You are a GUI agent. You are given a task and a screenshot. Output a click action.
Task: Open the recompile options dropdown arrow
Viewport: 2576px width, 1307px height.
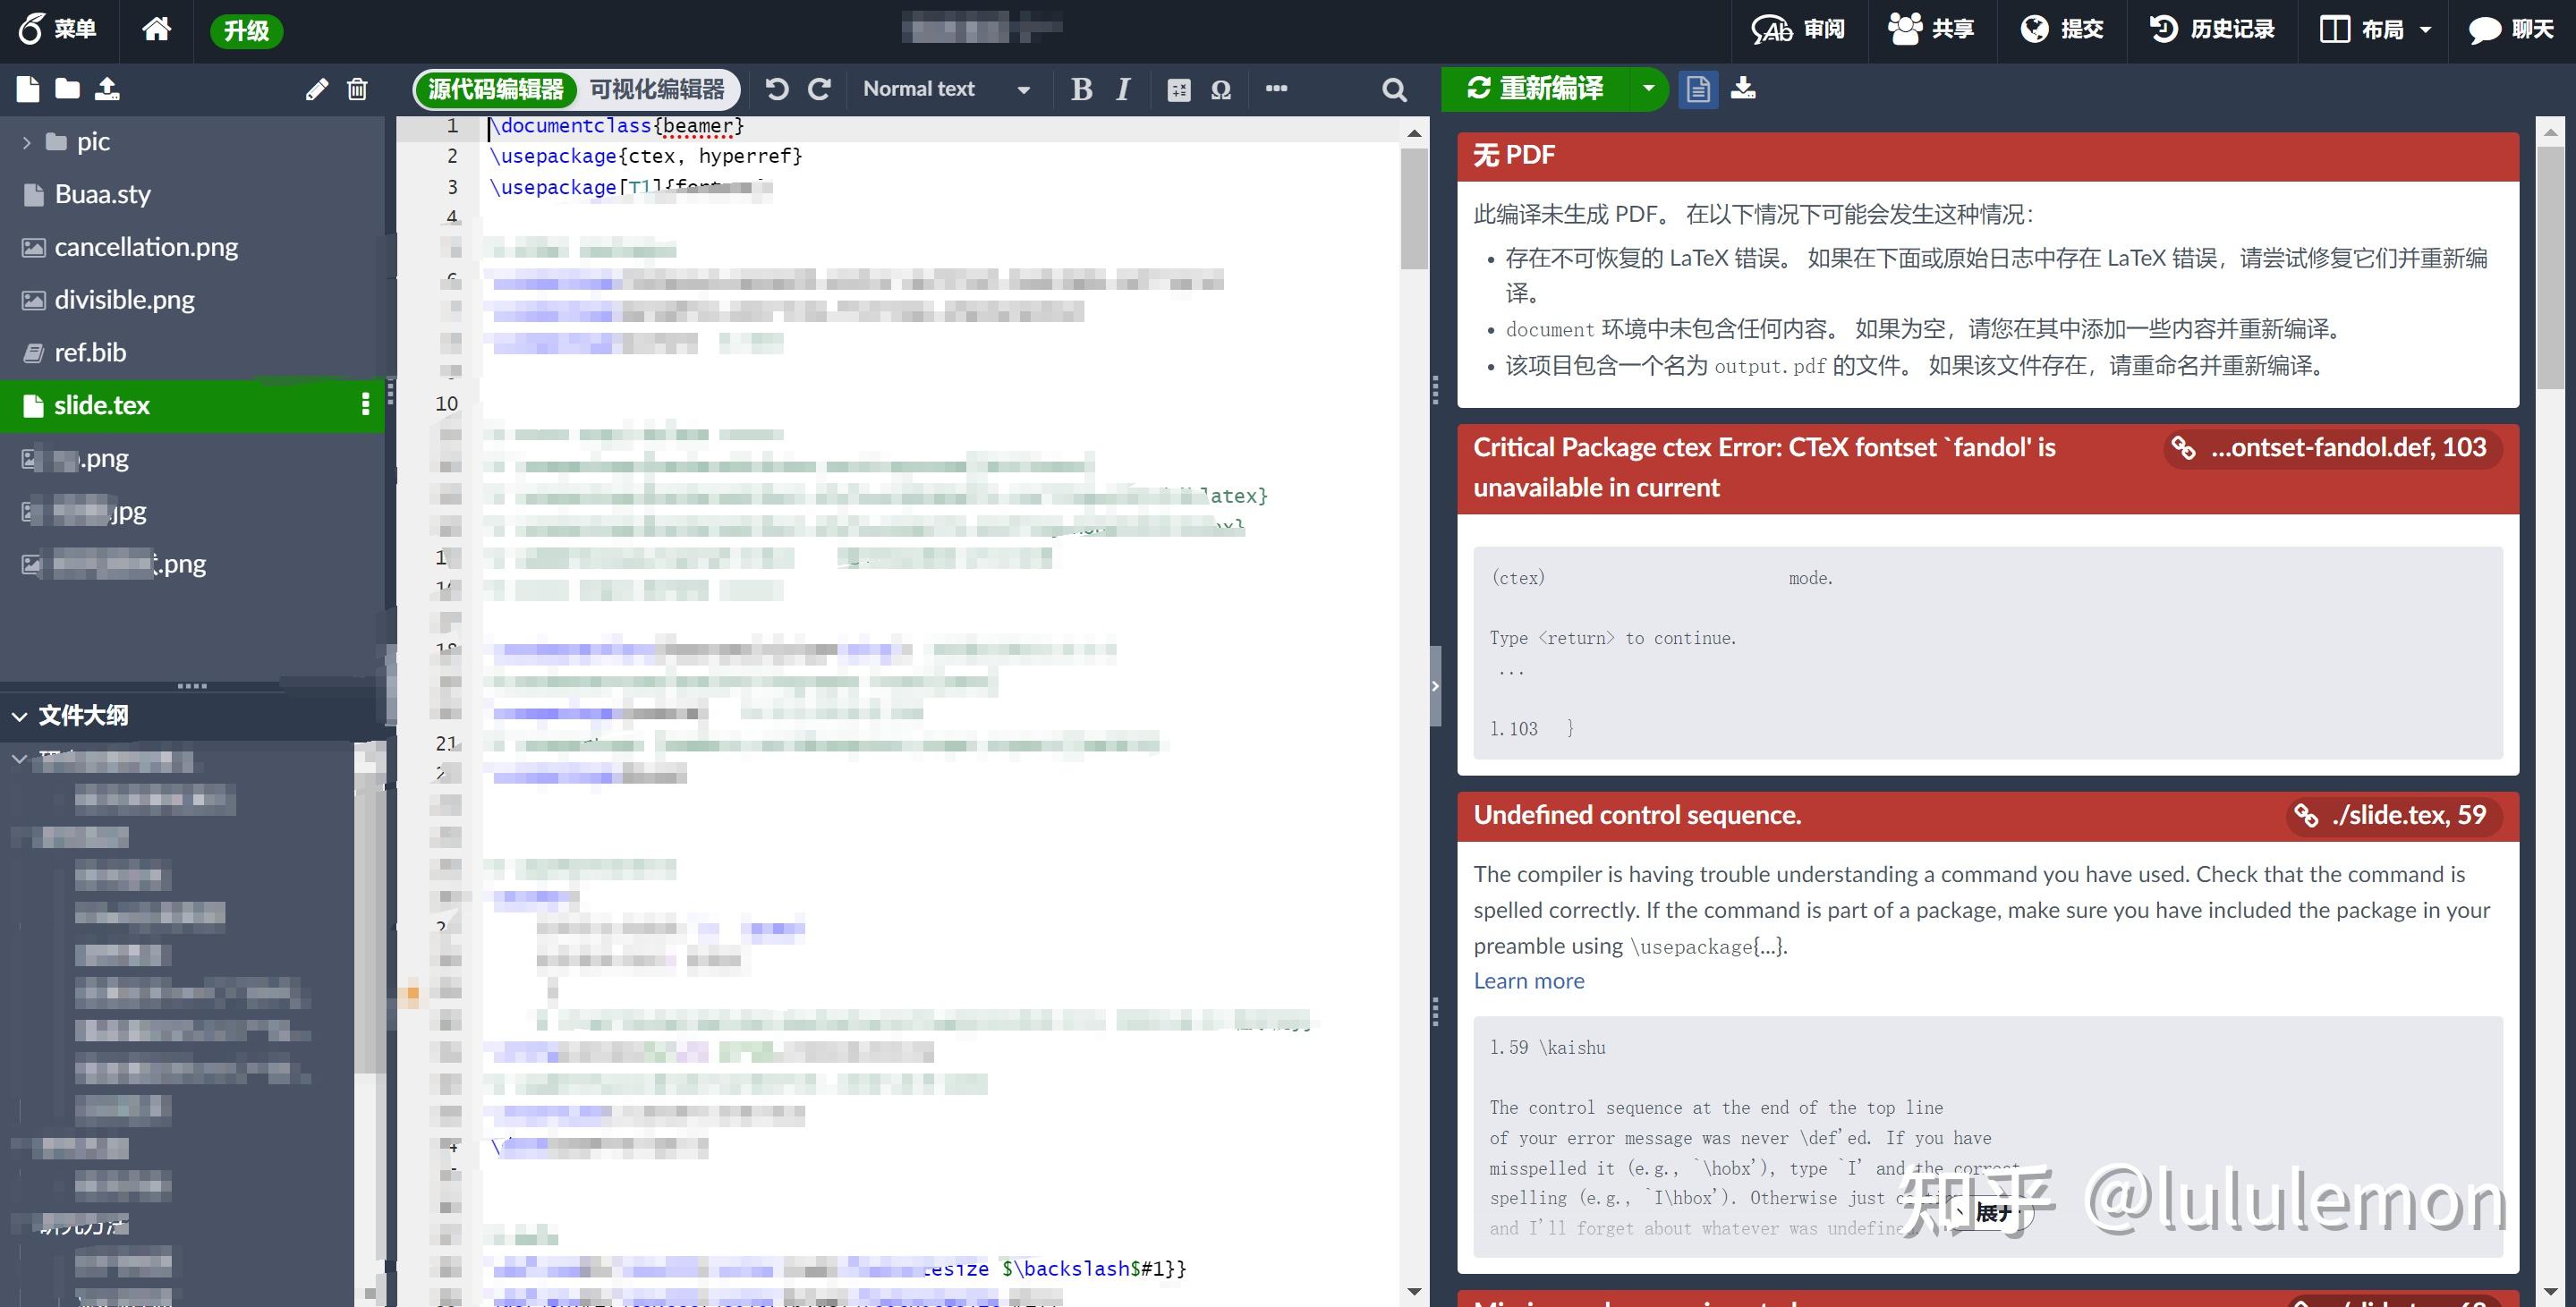point(1649,88)
